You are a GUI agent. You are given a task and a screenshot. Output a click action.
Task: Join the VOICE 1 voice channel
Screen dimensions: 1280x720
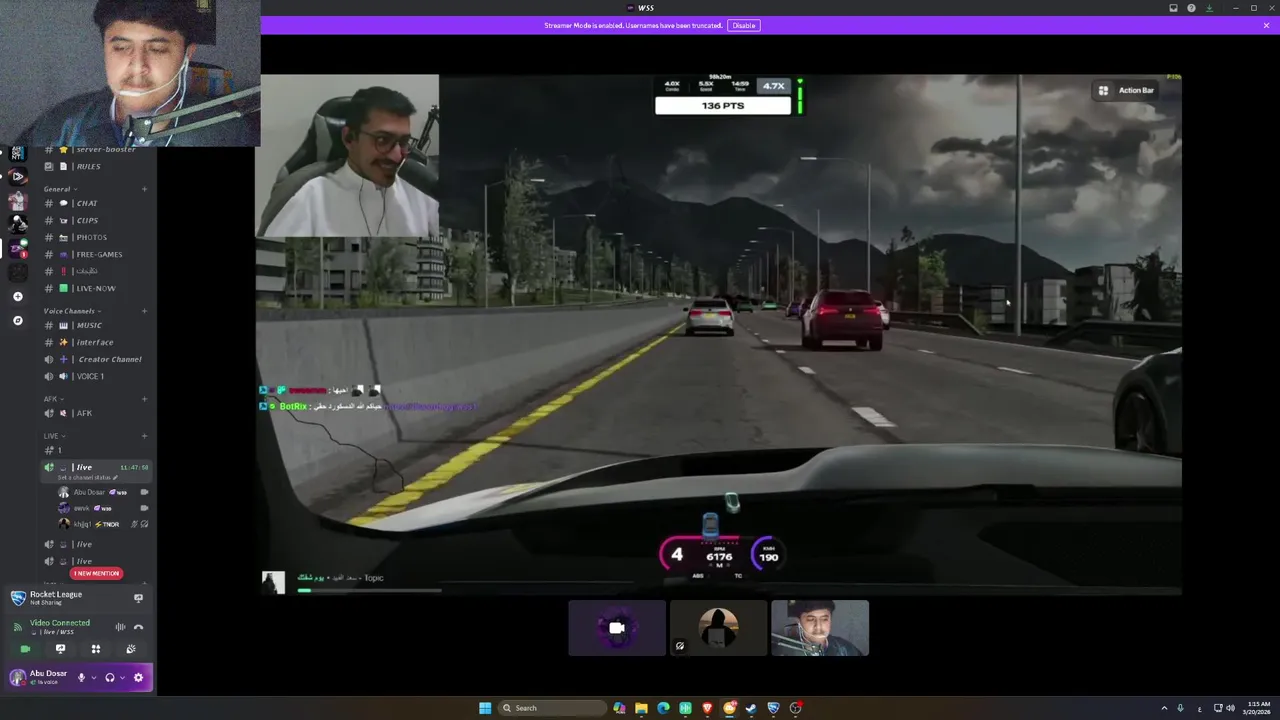click(96, 376)
